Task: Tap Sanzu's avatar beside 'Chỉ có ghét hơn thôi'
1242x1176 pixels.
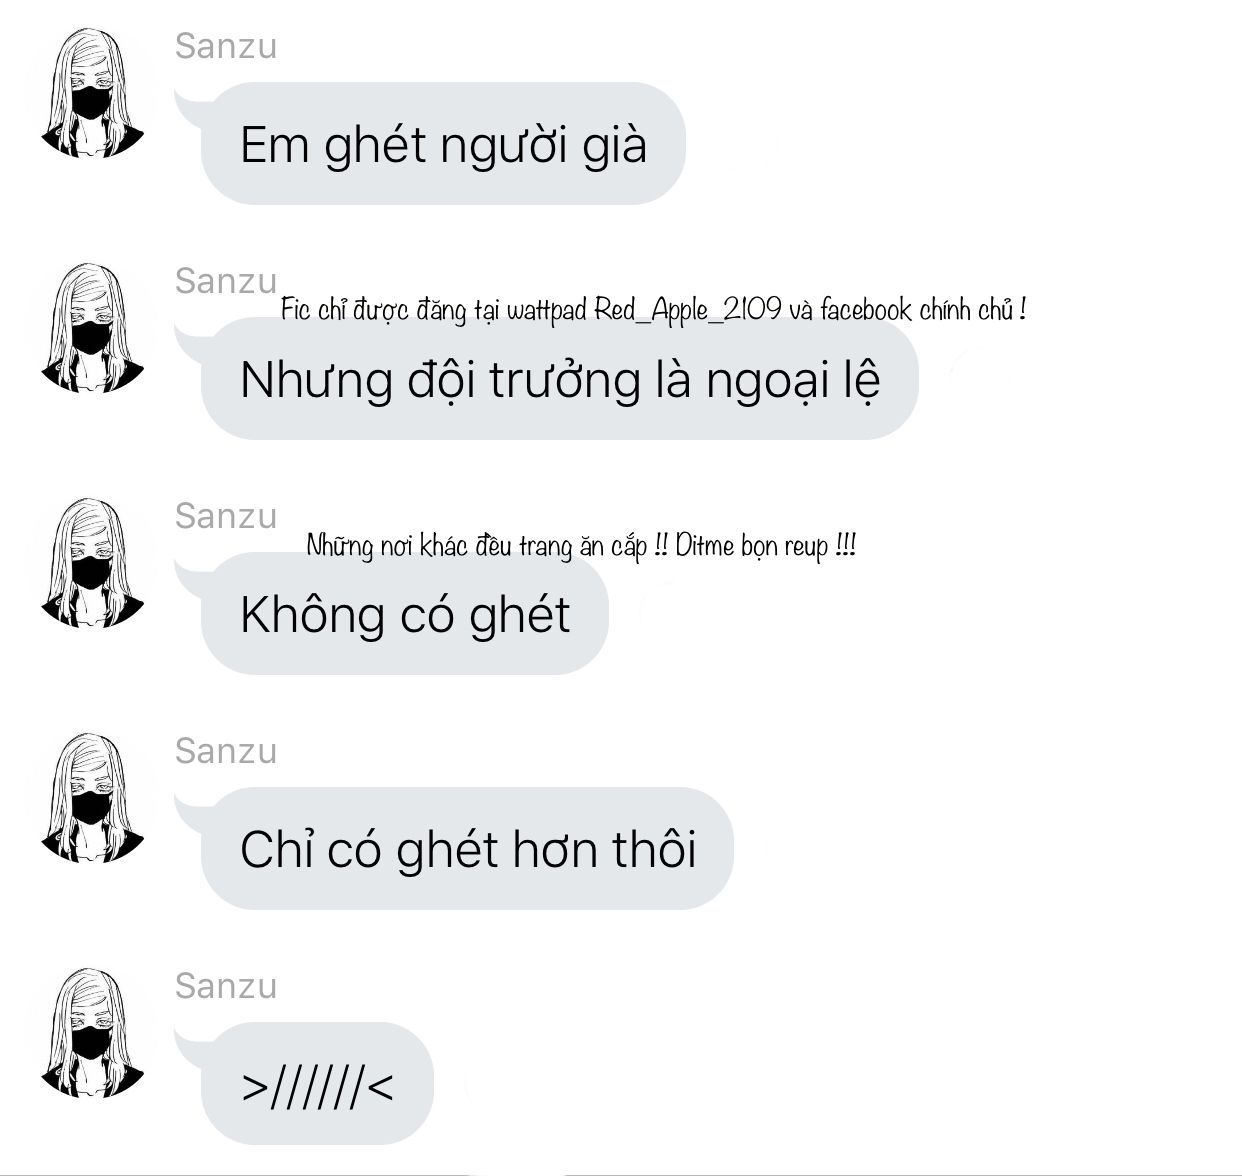Action: [92, 798]
